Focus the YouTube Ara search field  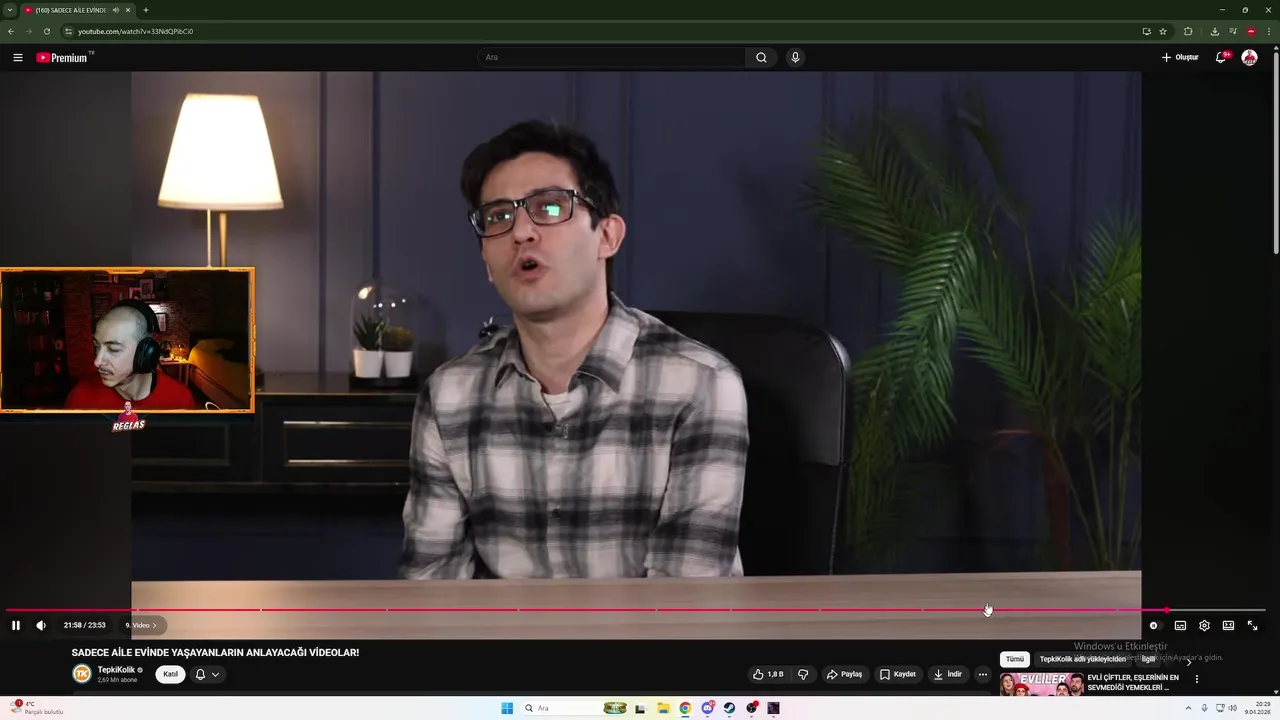coord(611,58)
